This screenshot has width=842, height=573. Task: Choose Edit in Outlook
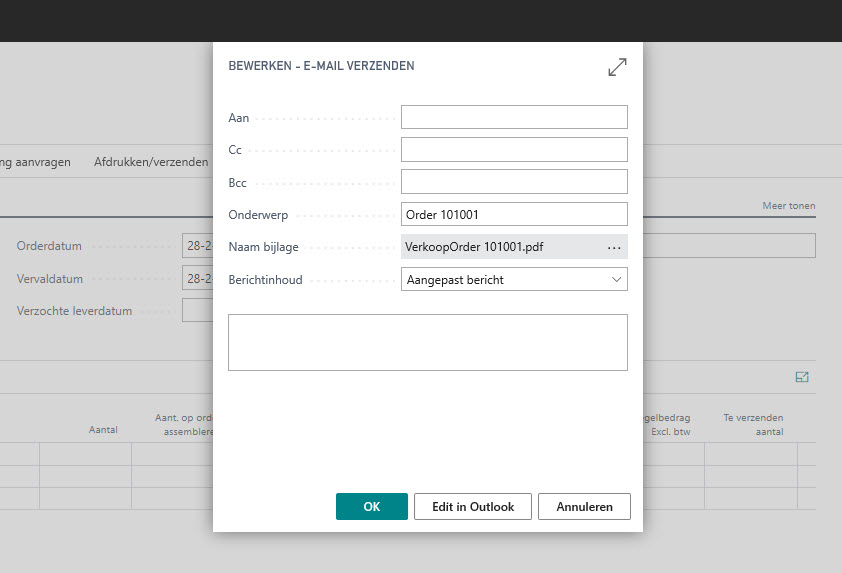[x=473, y=507]
